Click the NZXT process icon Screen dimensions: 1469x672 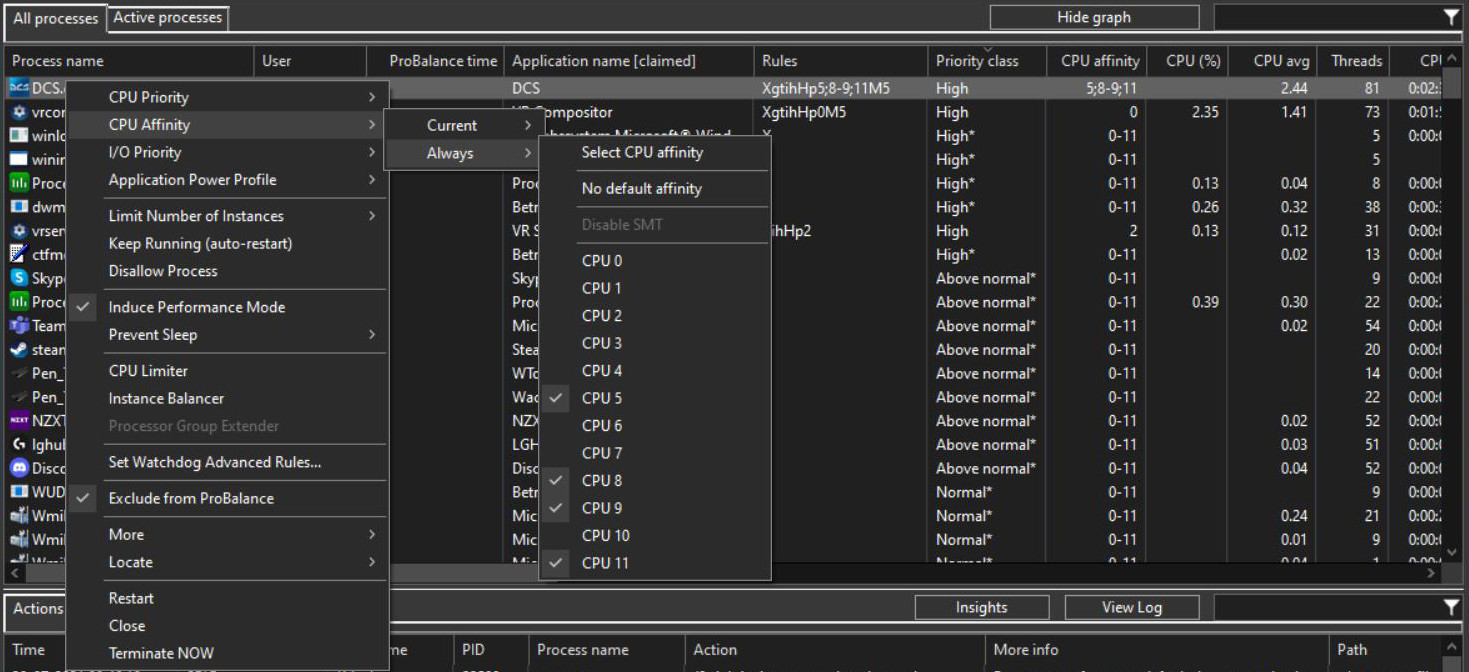pyautogui.click(x=18, y=421)
